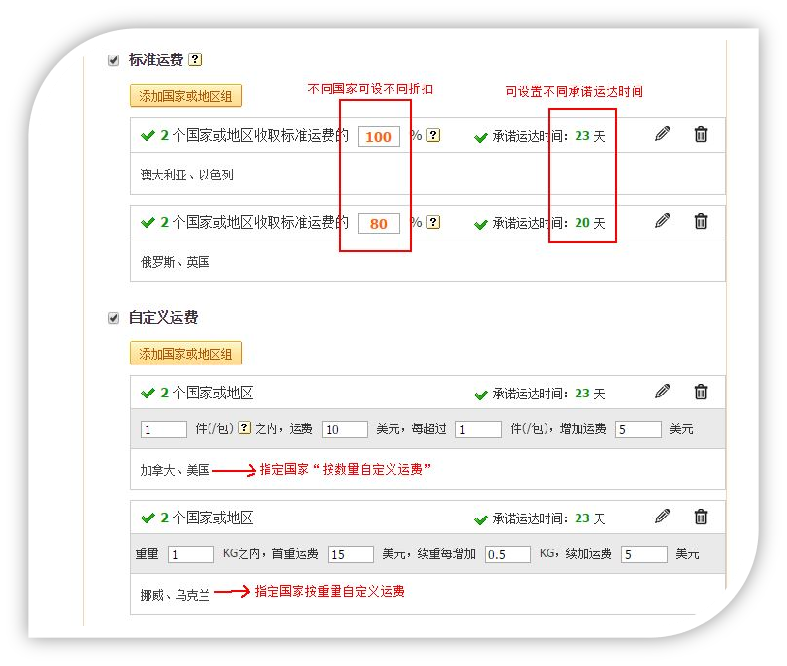Edit the 俄罗斯、英国 shipping group with pencil icon
787x666 pixels.
pos(663,221)
